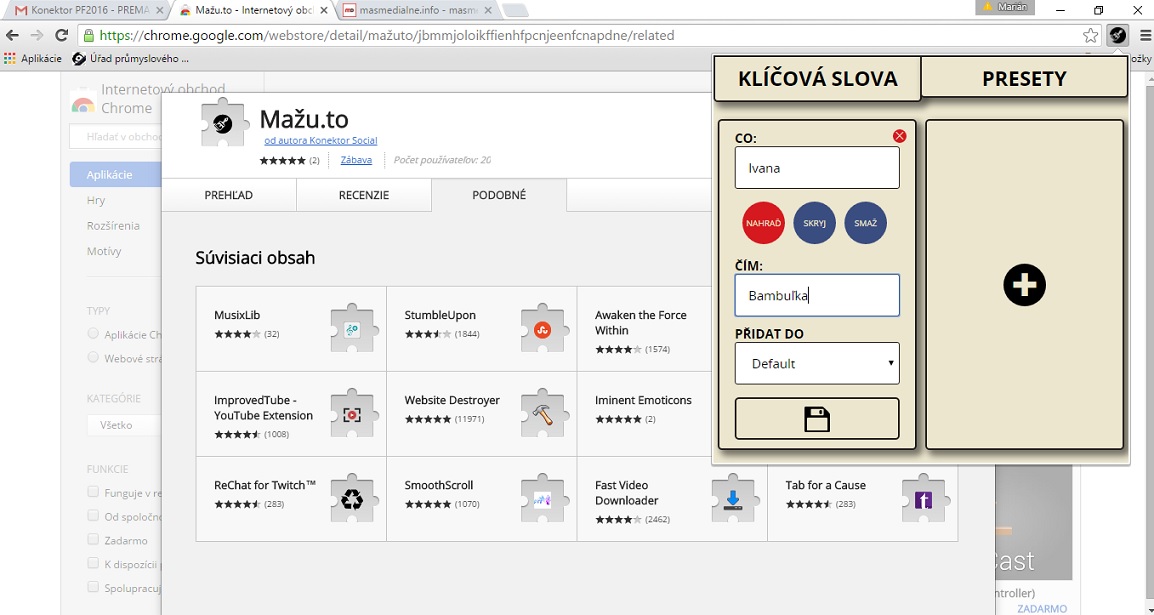
Task: Select the SKRYJ hide option
Action: [814, 223]
